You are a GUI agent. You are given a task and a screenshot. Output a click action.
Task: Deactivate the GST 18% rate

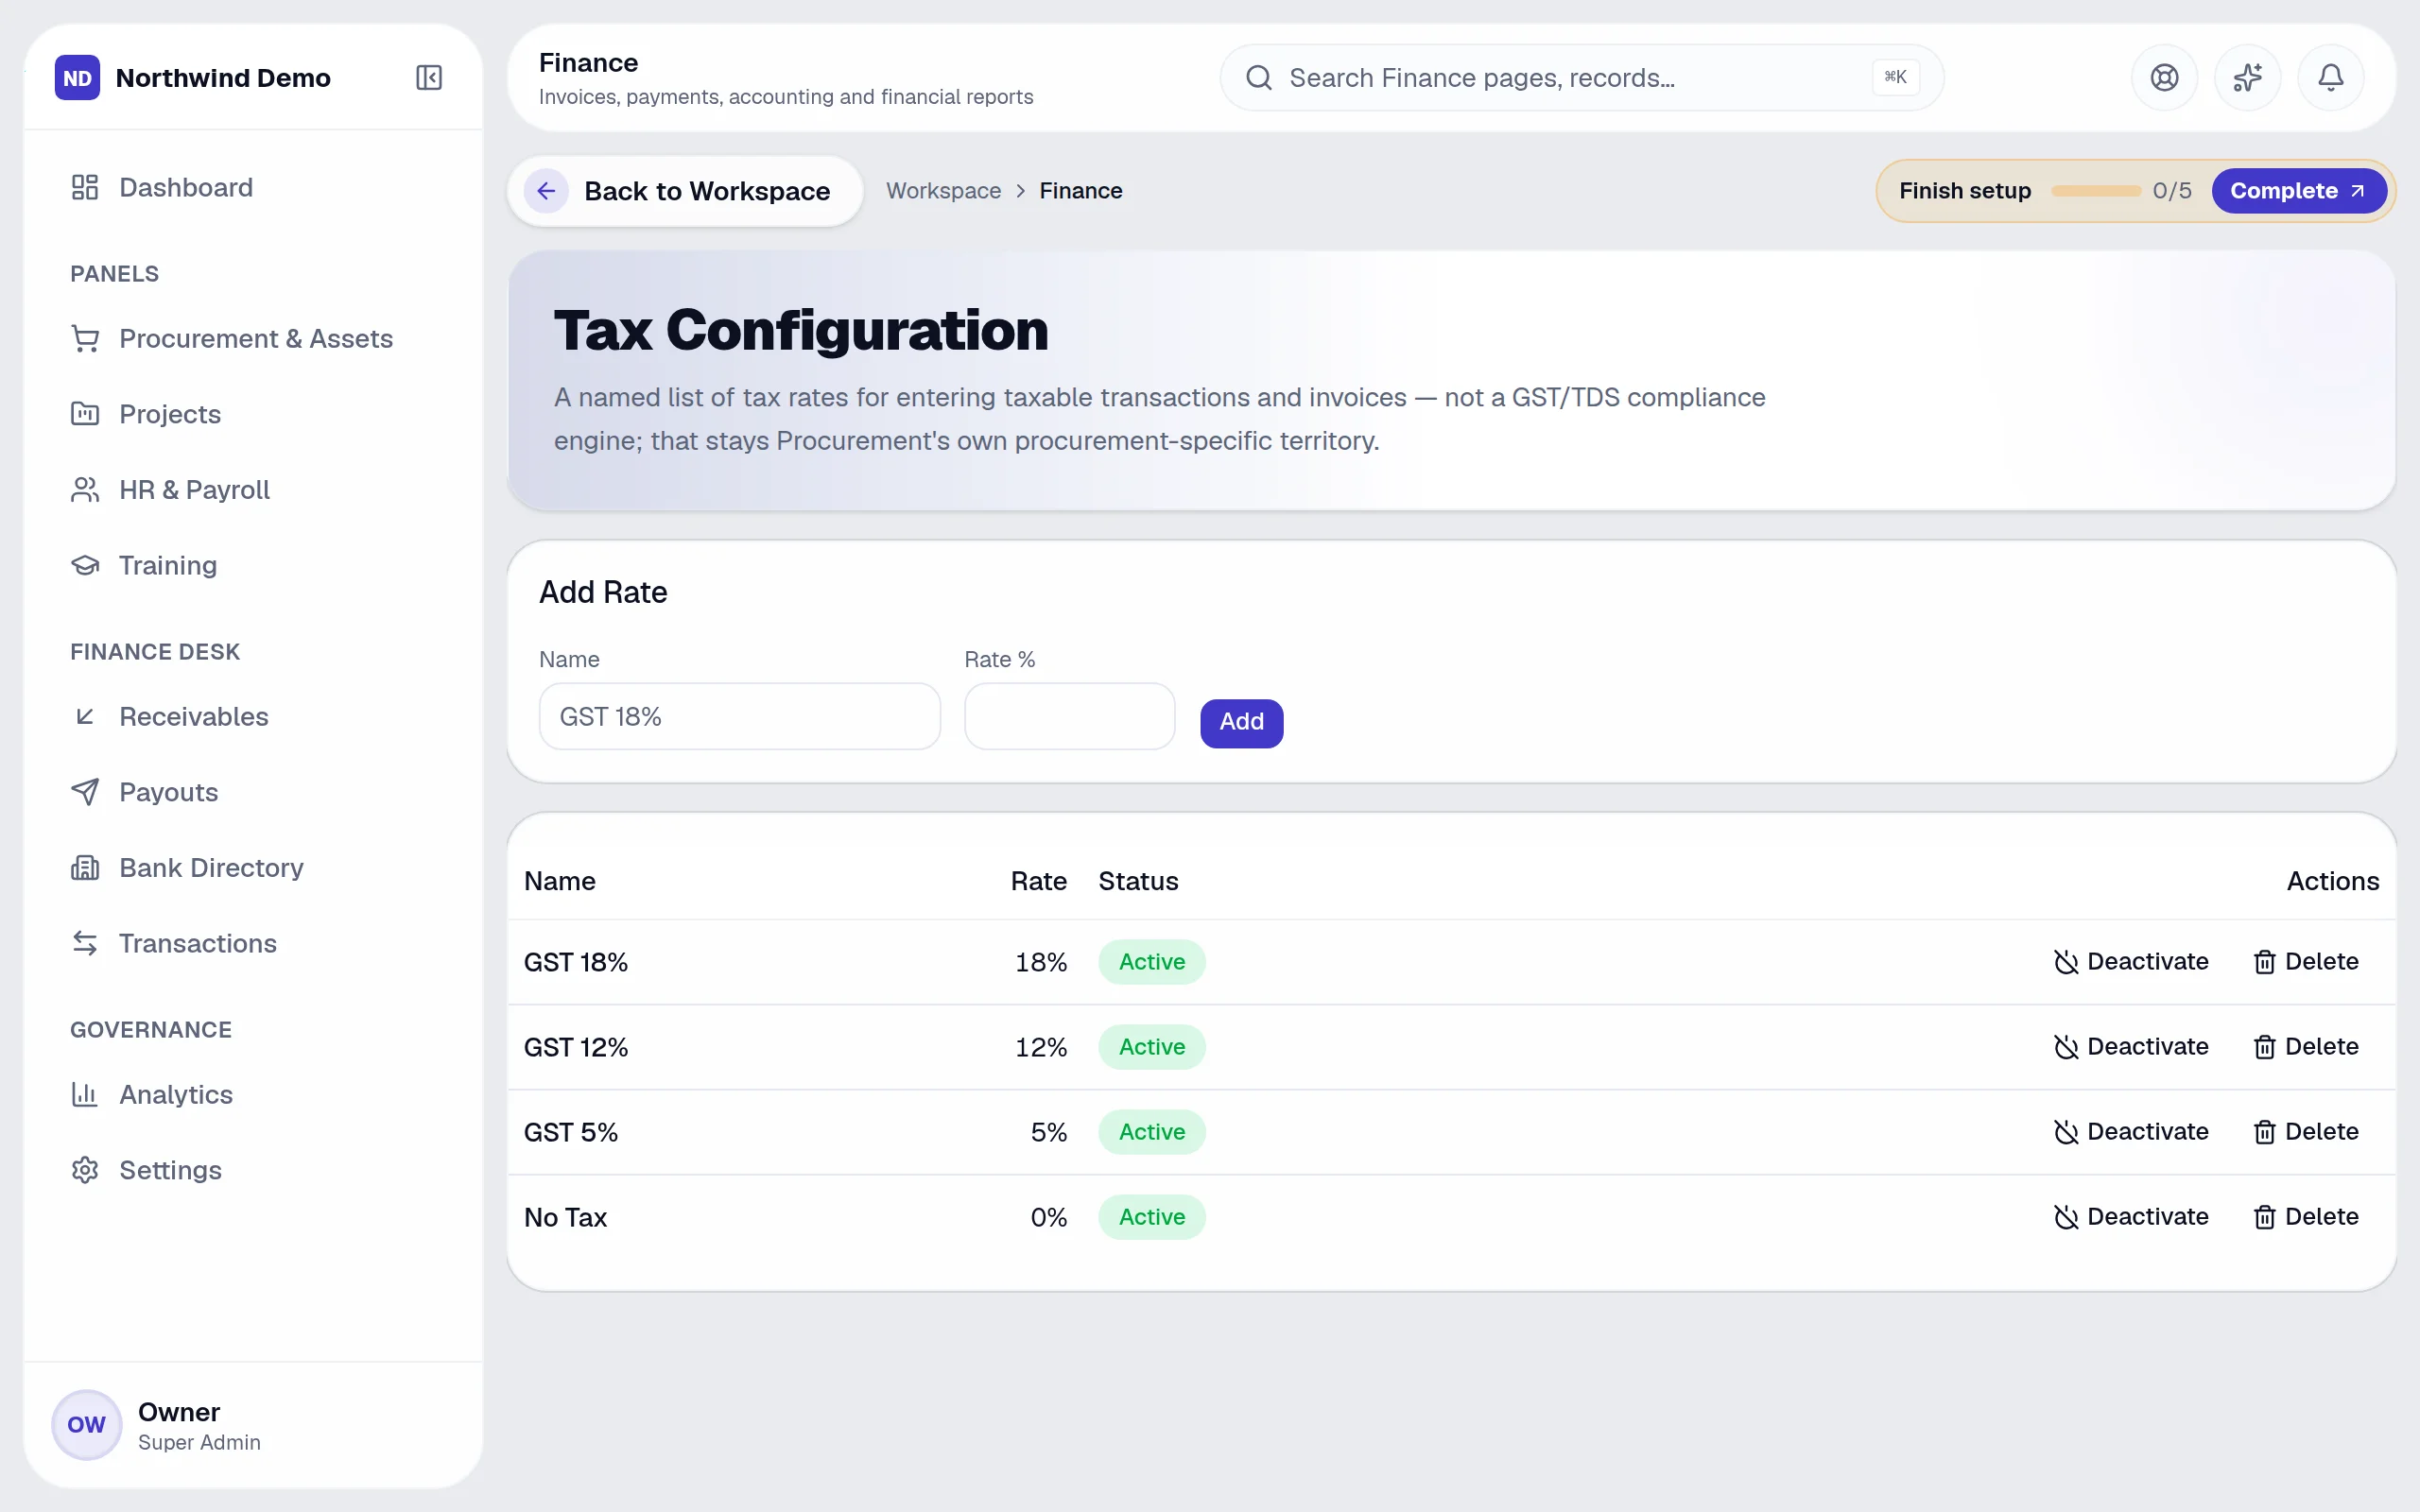click(x=2130, y=962)
